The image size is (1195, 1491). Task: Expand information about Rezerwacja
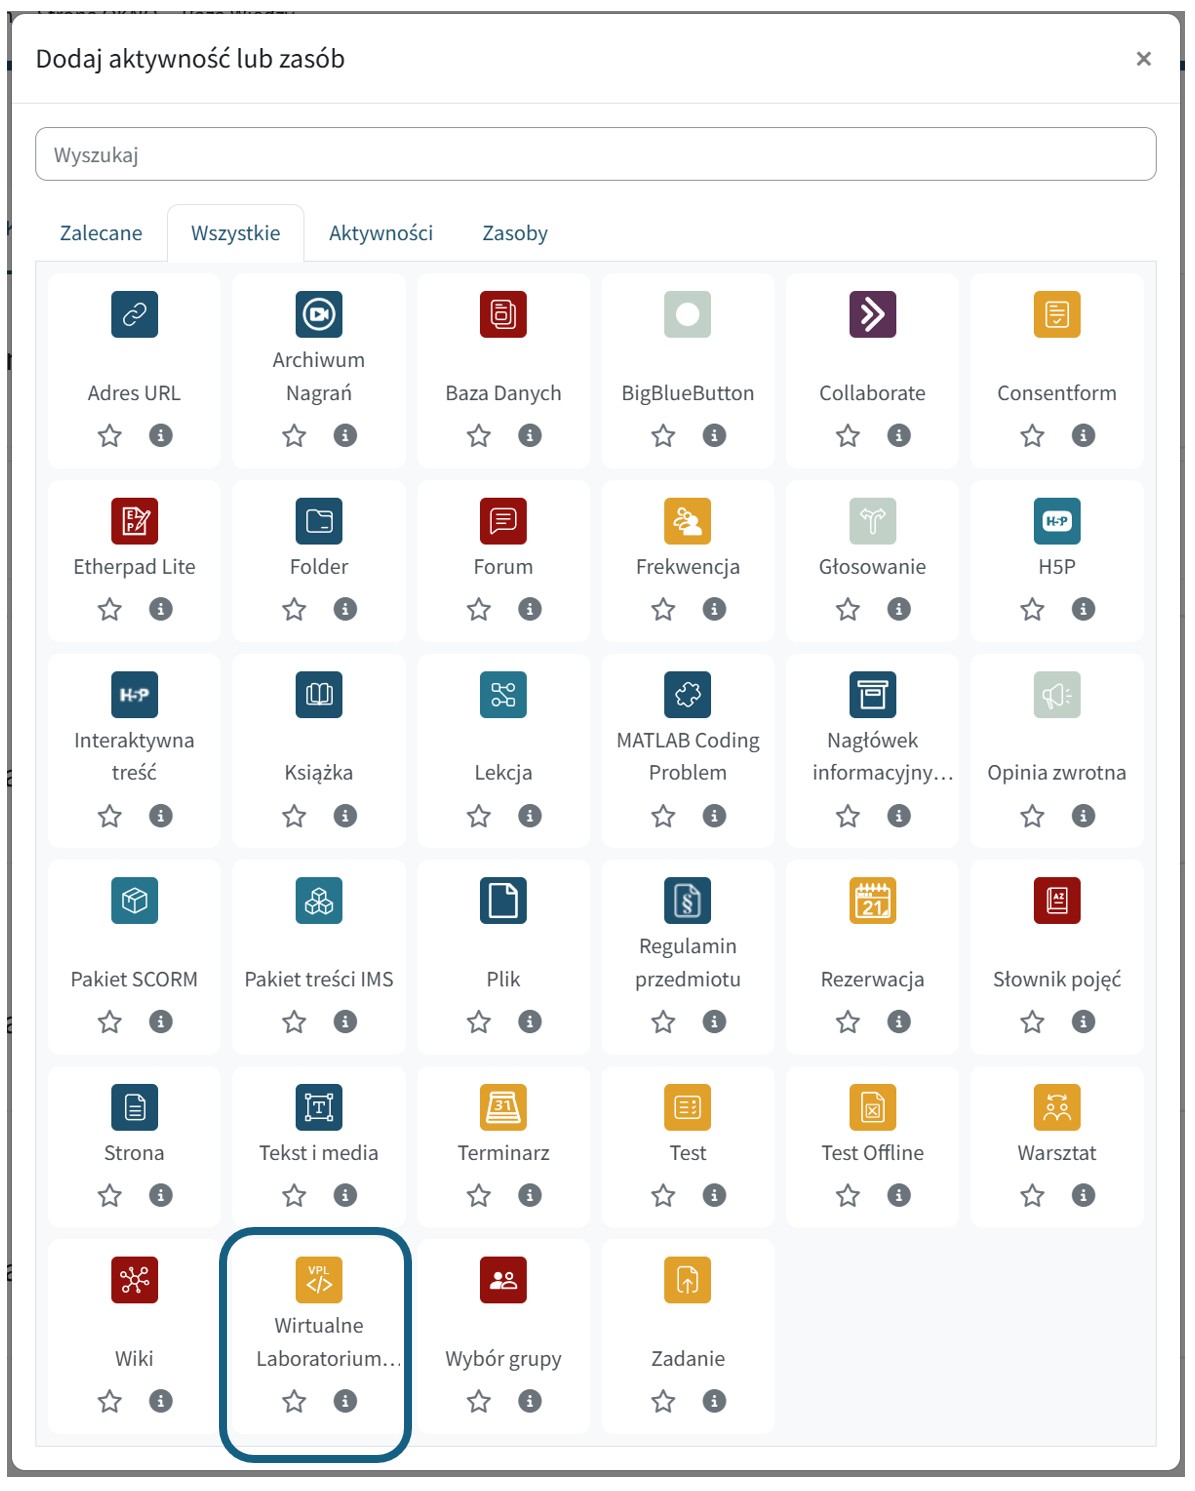(899, 1021)
